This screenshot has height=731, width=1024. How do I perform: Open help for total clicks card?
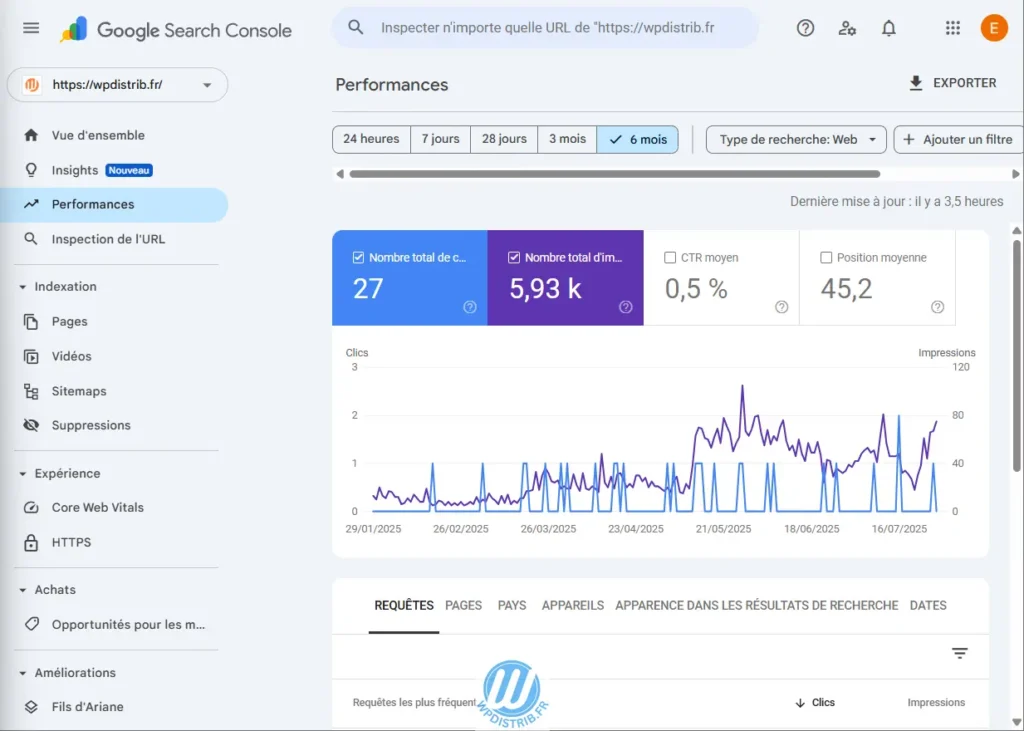(x=470, y=307)
